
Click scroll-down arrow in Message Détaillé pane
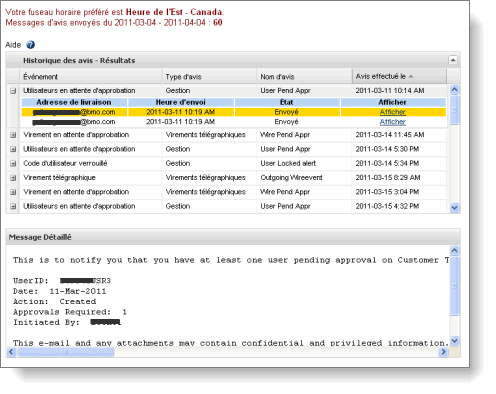point(455,341)
